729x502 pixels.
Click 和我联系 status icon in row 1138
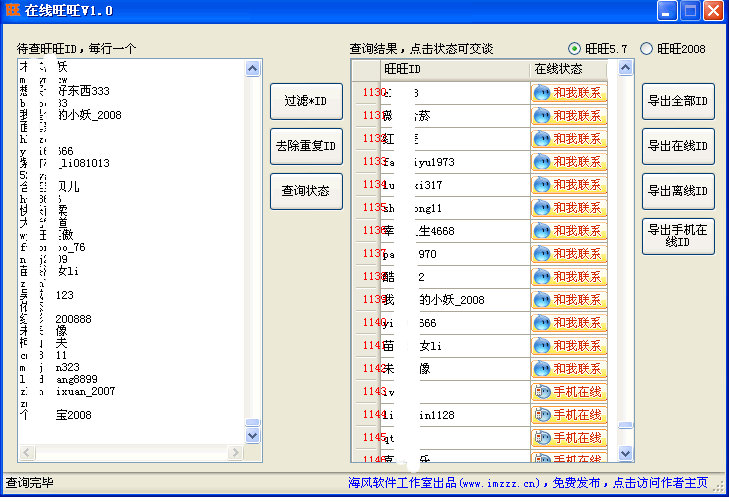(x=569, y=277)
